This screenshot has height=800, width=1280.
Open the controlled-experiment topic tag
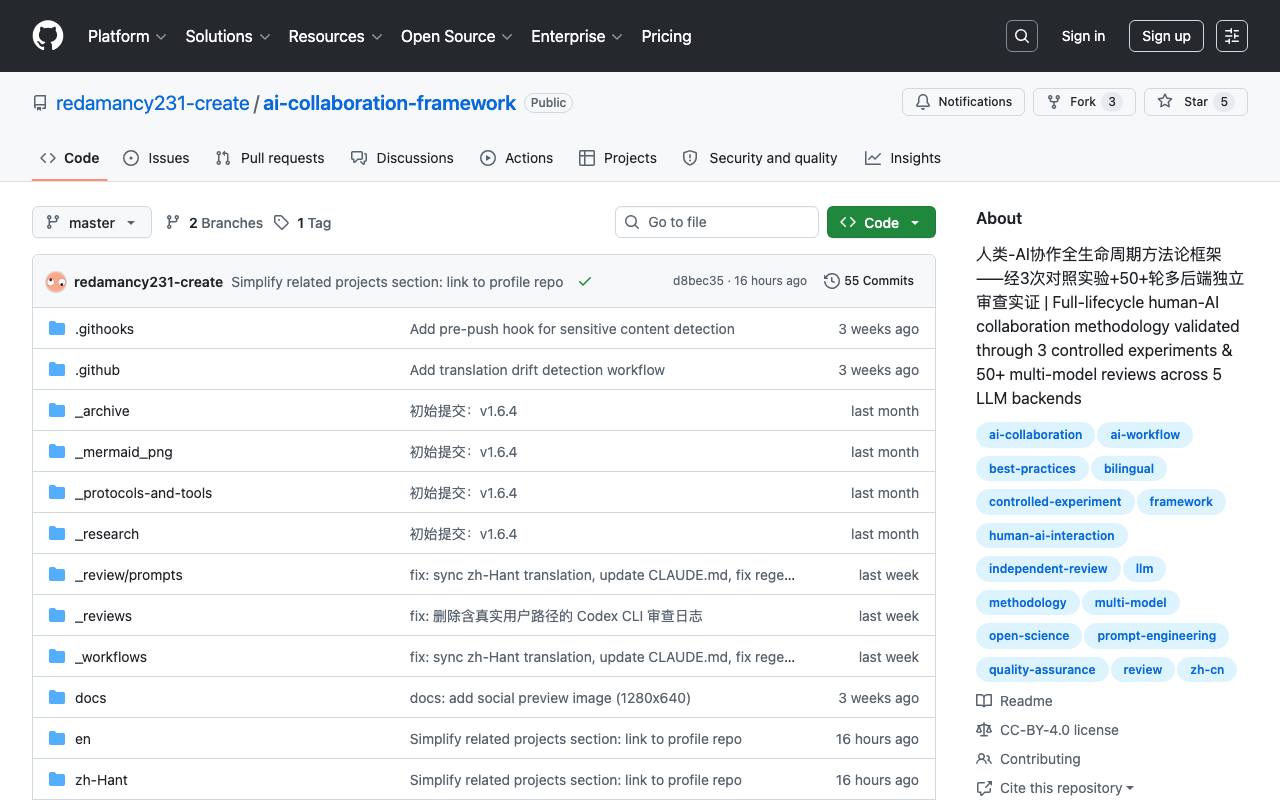(1055, 502)
